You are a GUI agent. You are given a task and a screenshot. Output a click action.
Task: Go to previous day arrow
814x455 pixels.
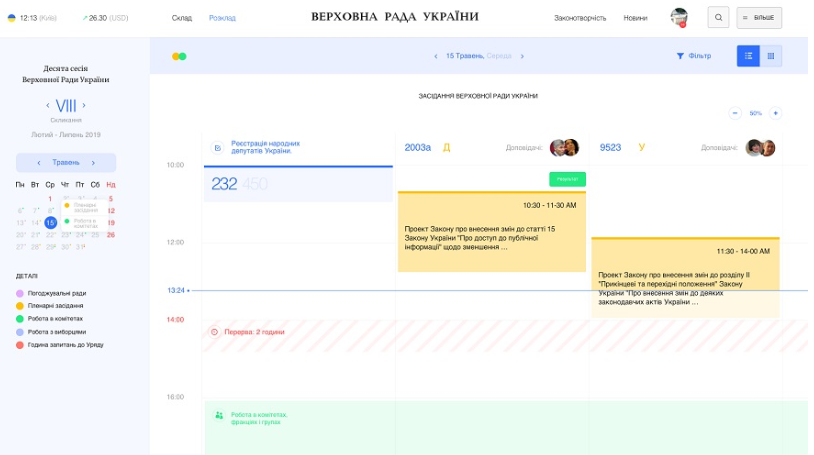436,56
